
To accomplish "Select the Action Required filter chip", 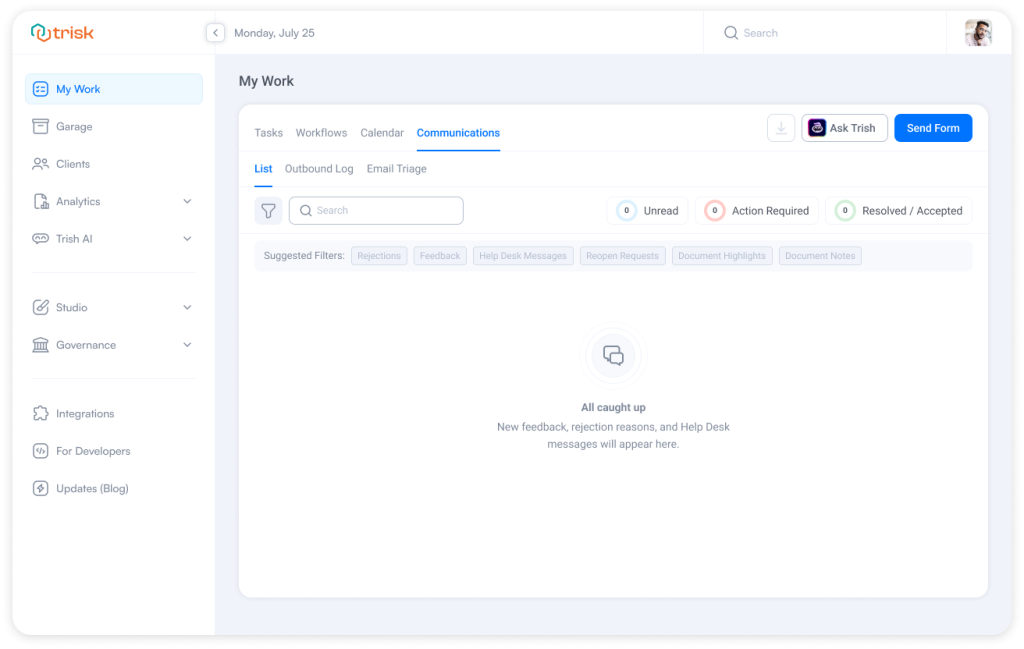I will (757, 210).
